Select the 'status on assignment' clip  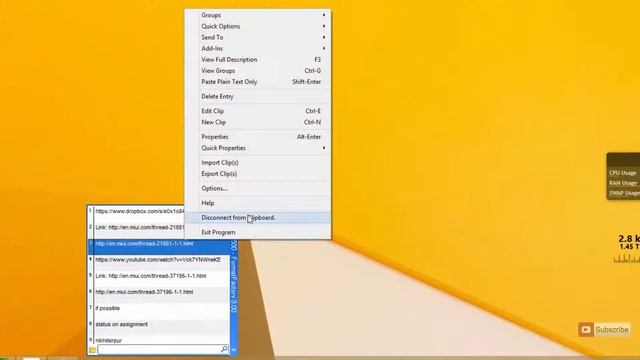(159, 324)
